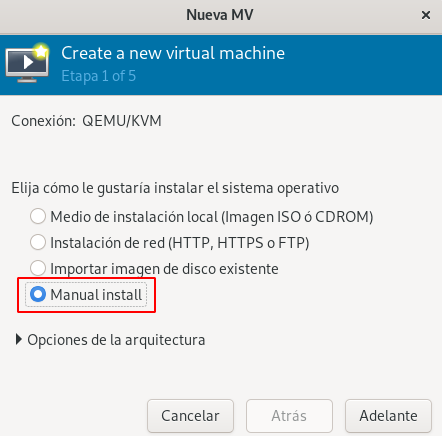Click the Opciones de la arquitectura label

pos(116,340)
